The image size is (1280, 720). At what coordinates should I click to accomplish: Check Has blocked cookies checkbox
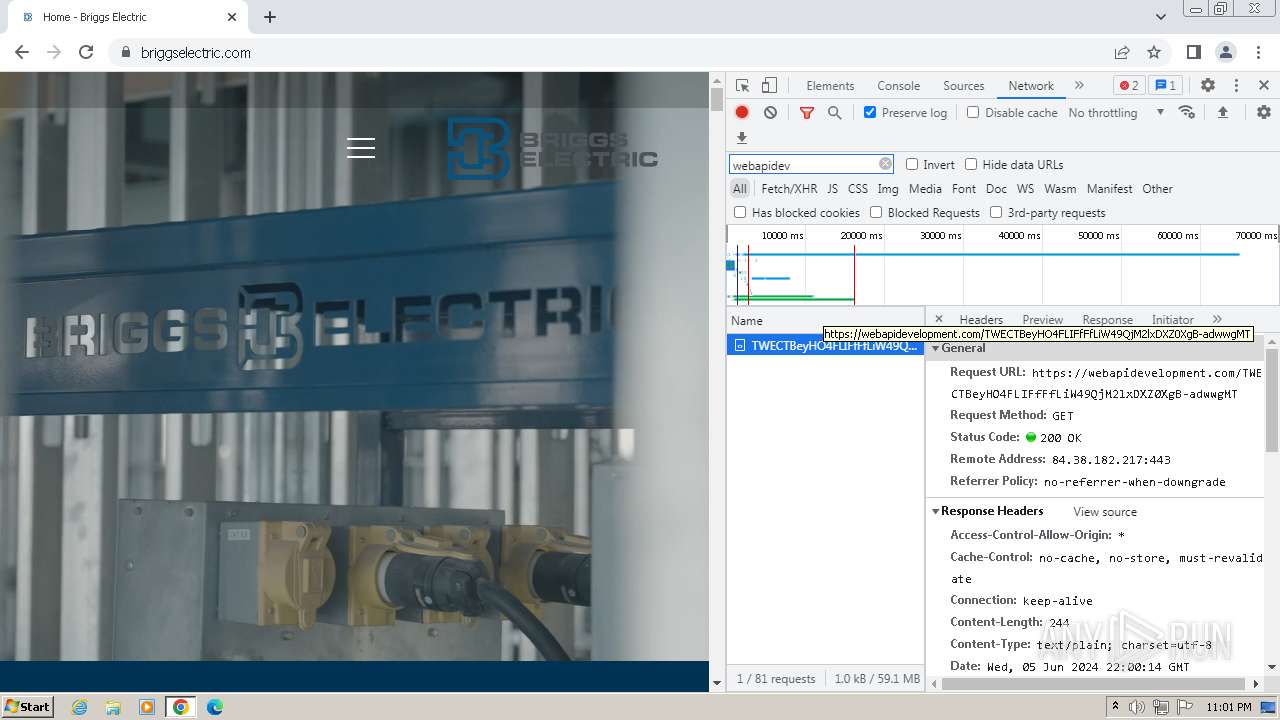coord(740,212)
